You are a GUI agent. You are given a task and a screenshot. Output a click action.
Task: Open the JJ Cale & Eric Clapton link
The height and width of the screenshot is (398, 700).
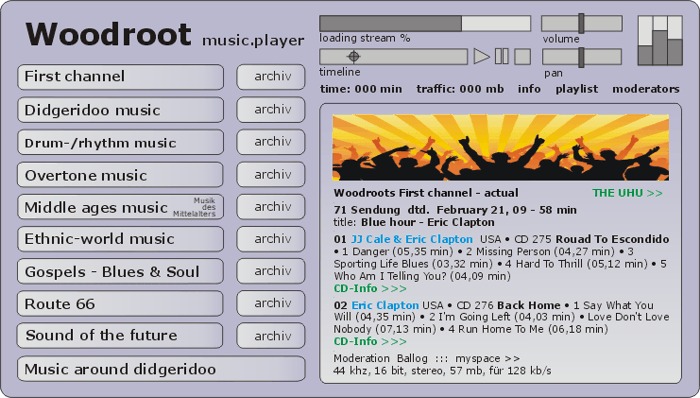coord(412,239)
